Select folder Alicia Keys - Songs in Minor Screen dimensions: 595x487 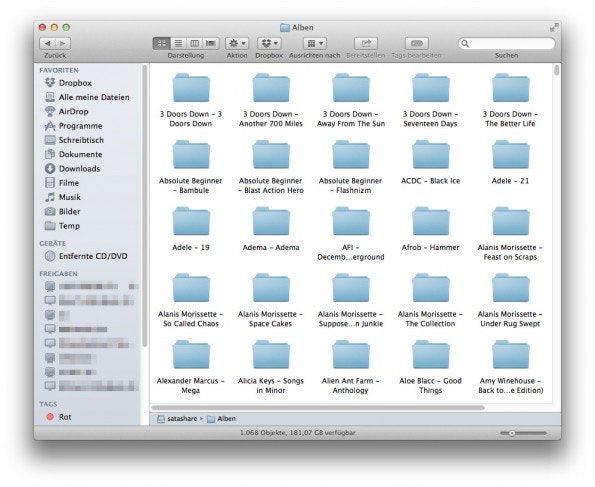click(x=271, y=367)
